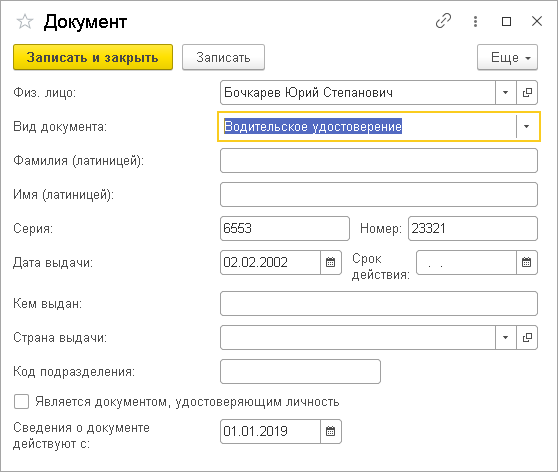
Task: Open Физ. лицо record with open-form icon
Action: pos(527,93)
